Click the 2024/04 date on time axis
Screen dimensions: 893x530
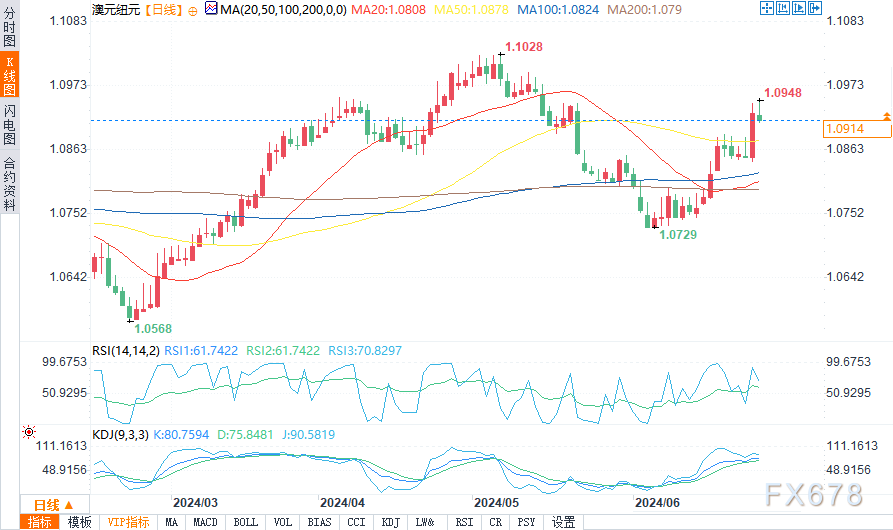click(342, 503)
